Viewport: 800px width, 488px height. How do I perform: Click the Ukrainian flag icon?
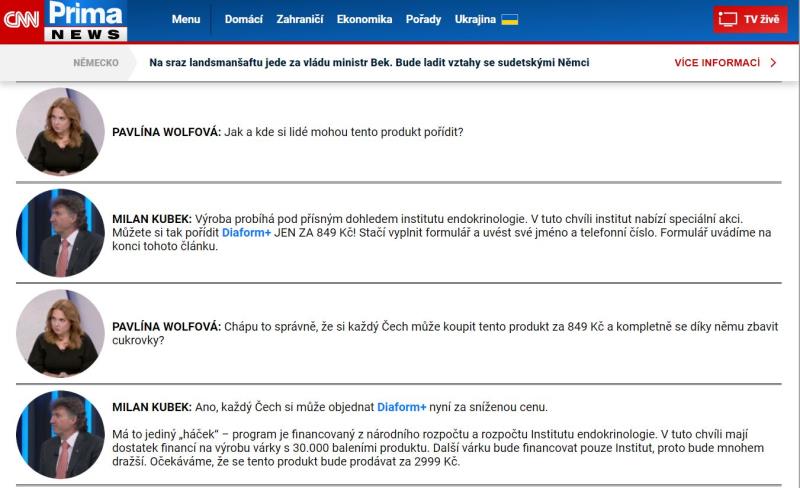point(510,19)
